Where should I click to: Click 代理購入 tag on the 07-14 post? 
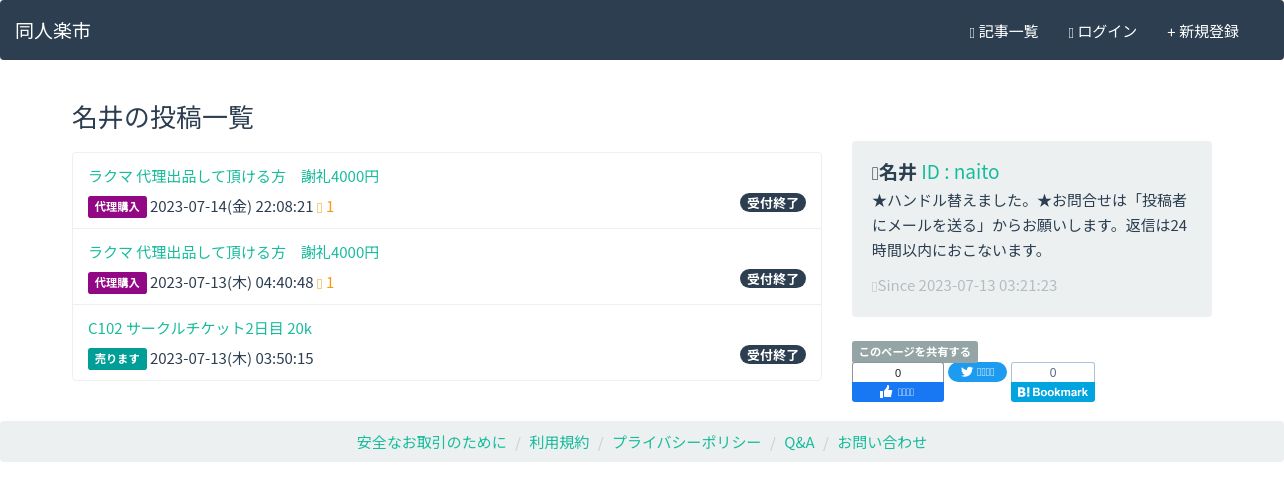click(117, 206)
